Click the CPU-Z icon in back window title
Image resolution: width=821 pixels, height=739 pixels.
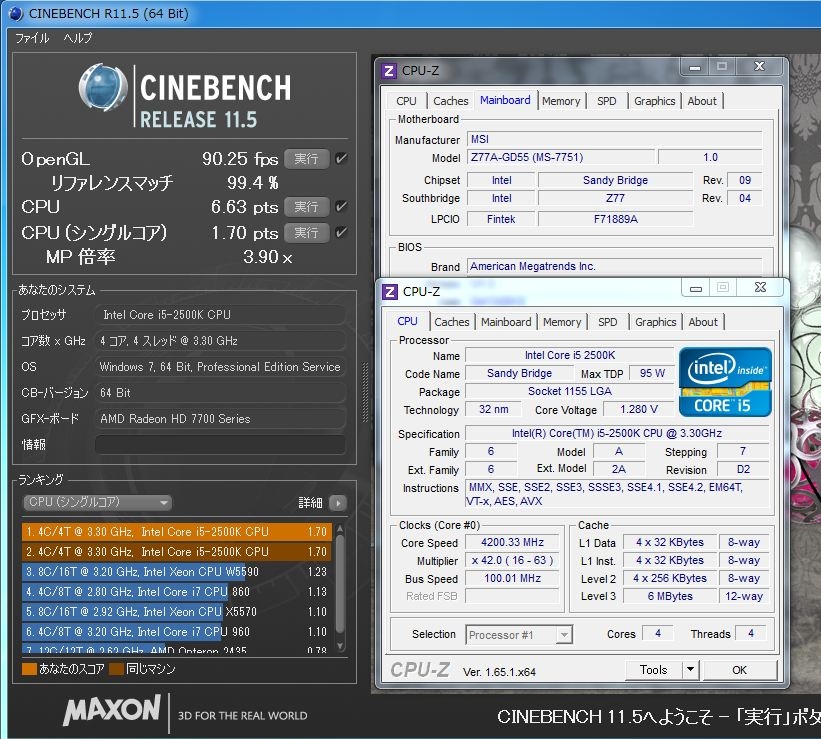(389, 71)
